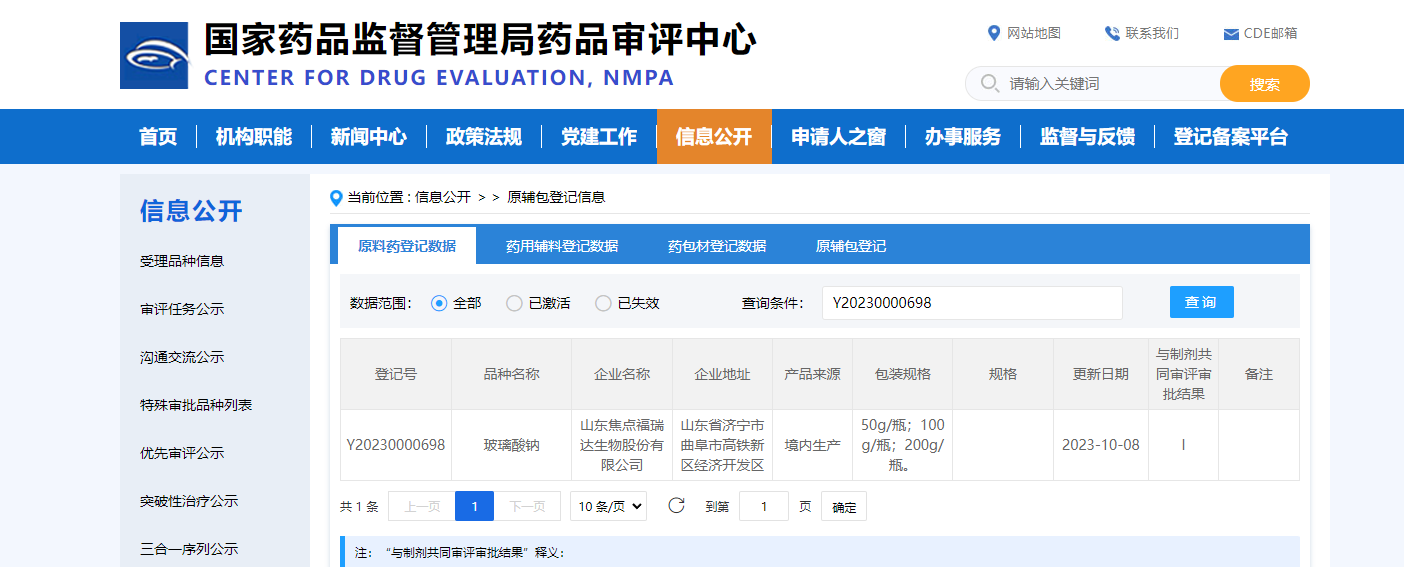Select the 已失效 radio button

tap(603, 303)
